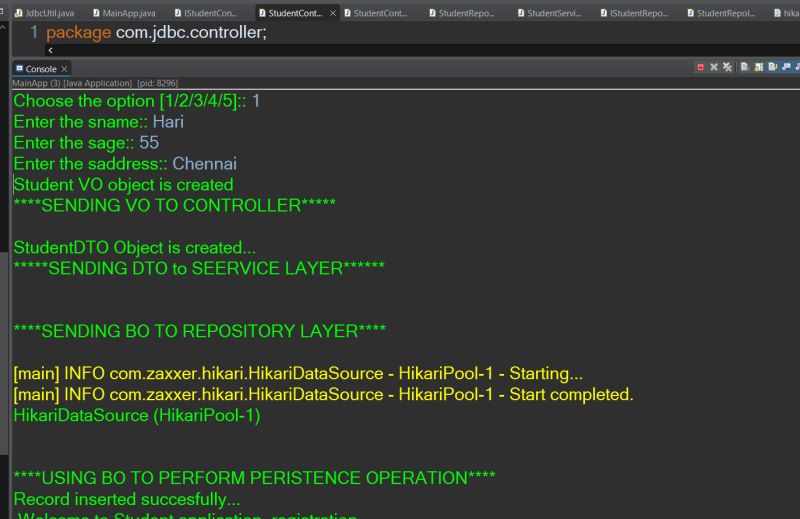
Task: Clear the console output
Action: point(745,68)
